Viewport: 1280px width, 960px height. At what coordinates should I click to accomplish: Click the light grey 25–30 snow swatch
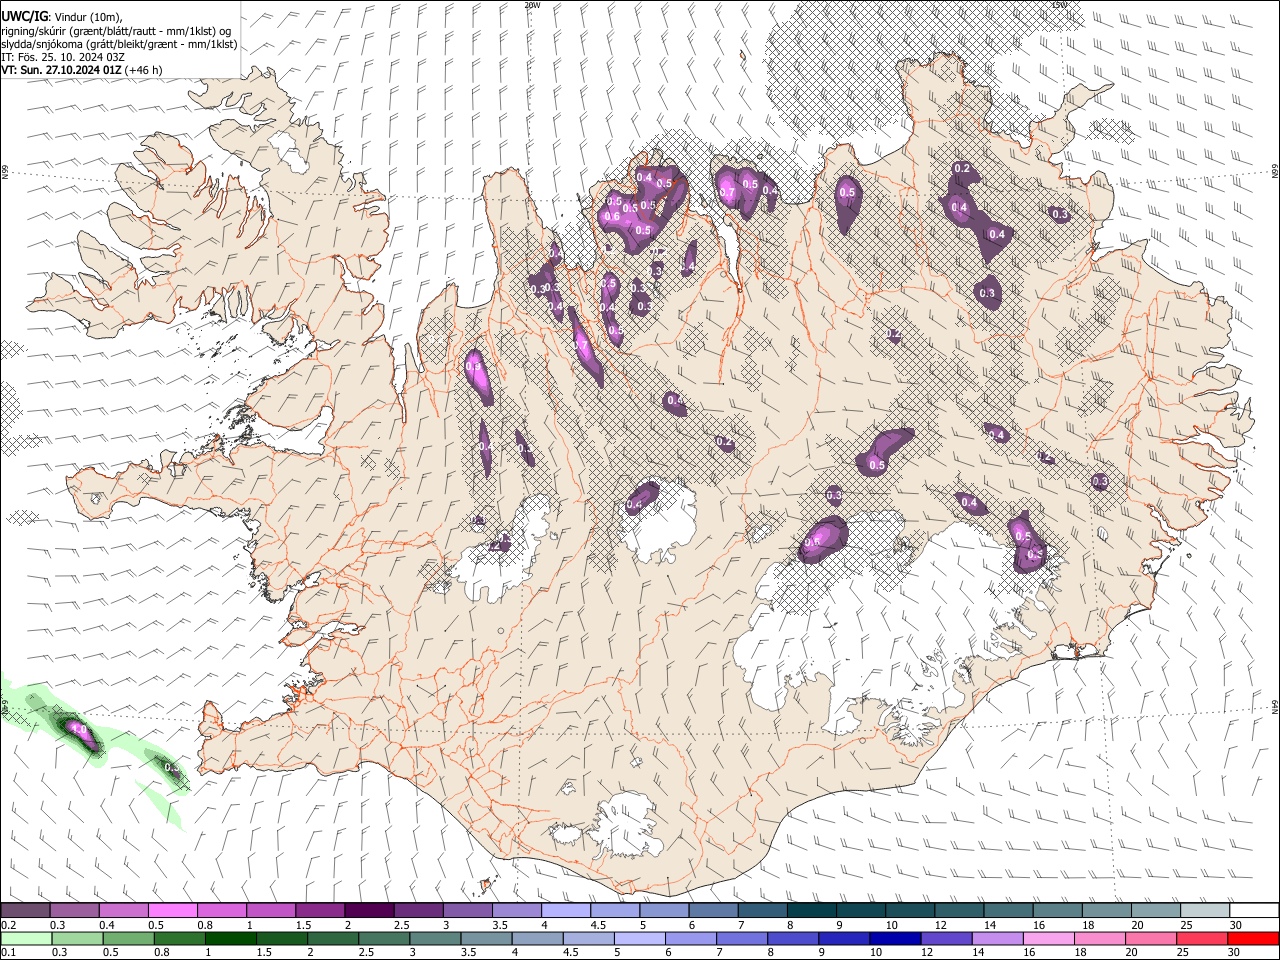1205,911
